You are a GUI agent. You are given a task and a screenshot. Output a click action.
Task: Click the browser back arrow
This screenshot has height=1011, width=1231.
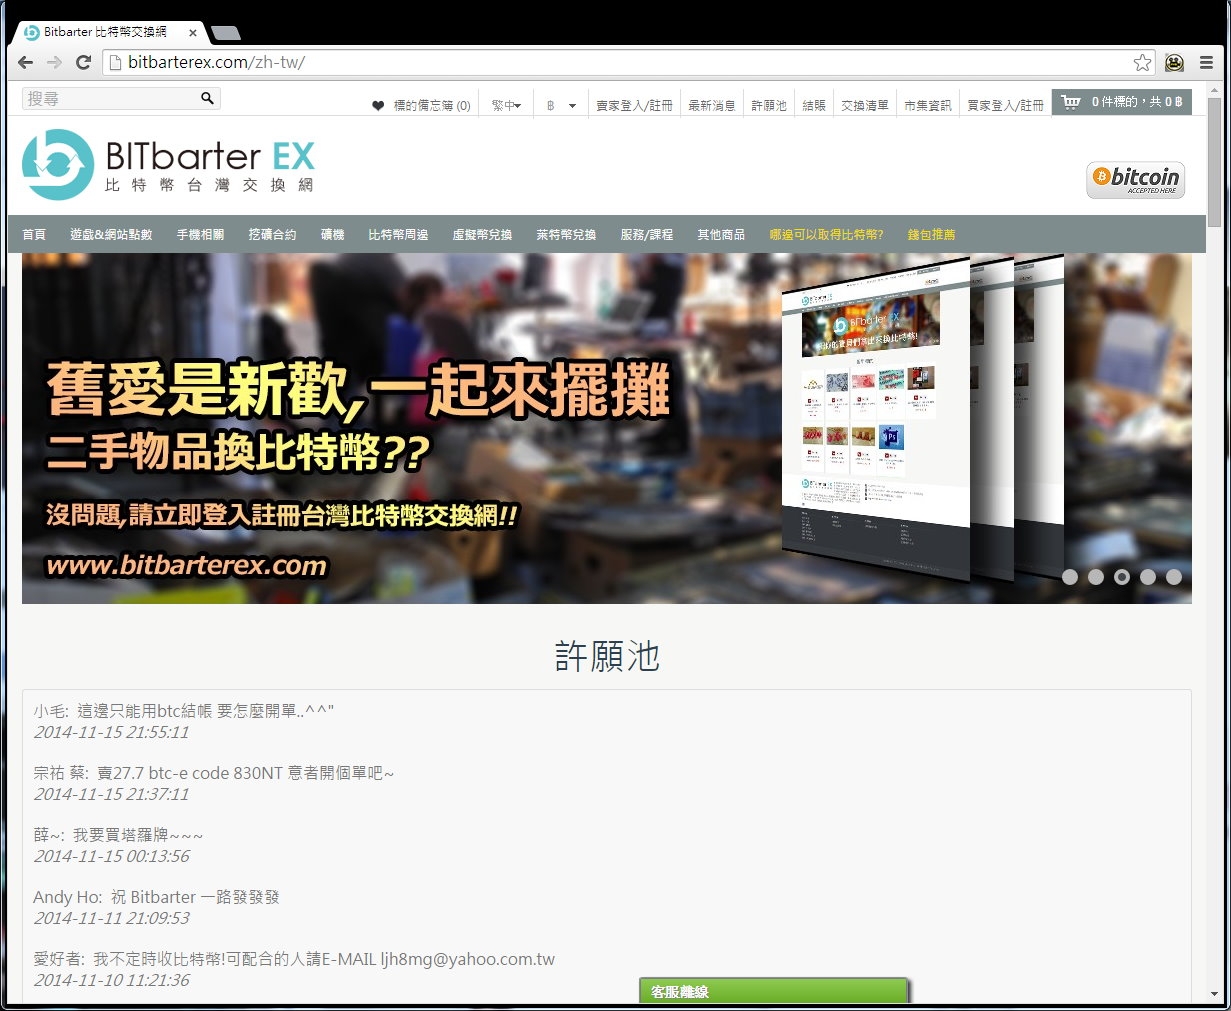[x=25, y=62]
